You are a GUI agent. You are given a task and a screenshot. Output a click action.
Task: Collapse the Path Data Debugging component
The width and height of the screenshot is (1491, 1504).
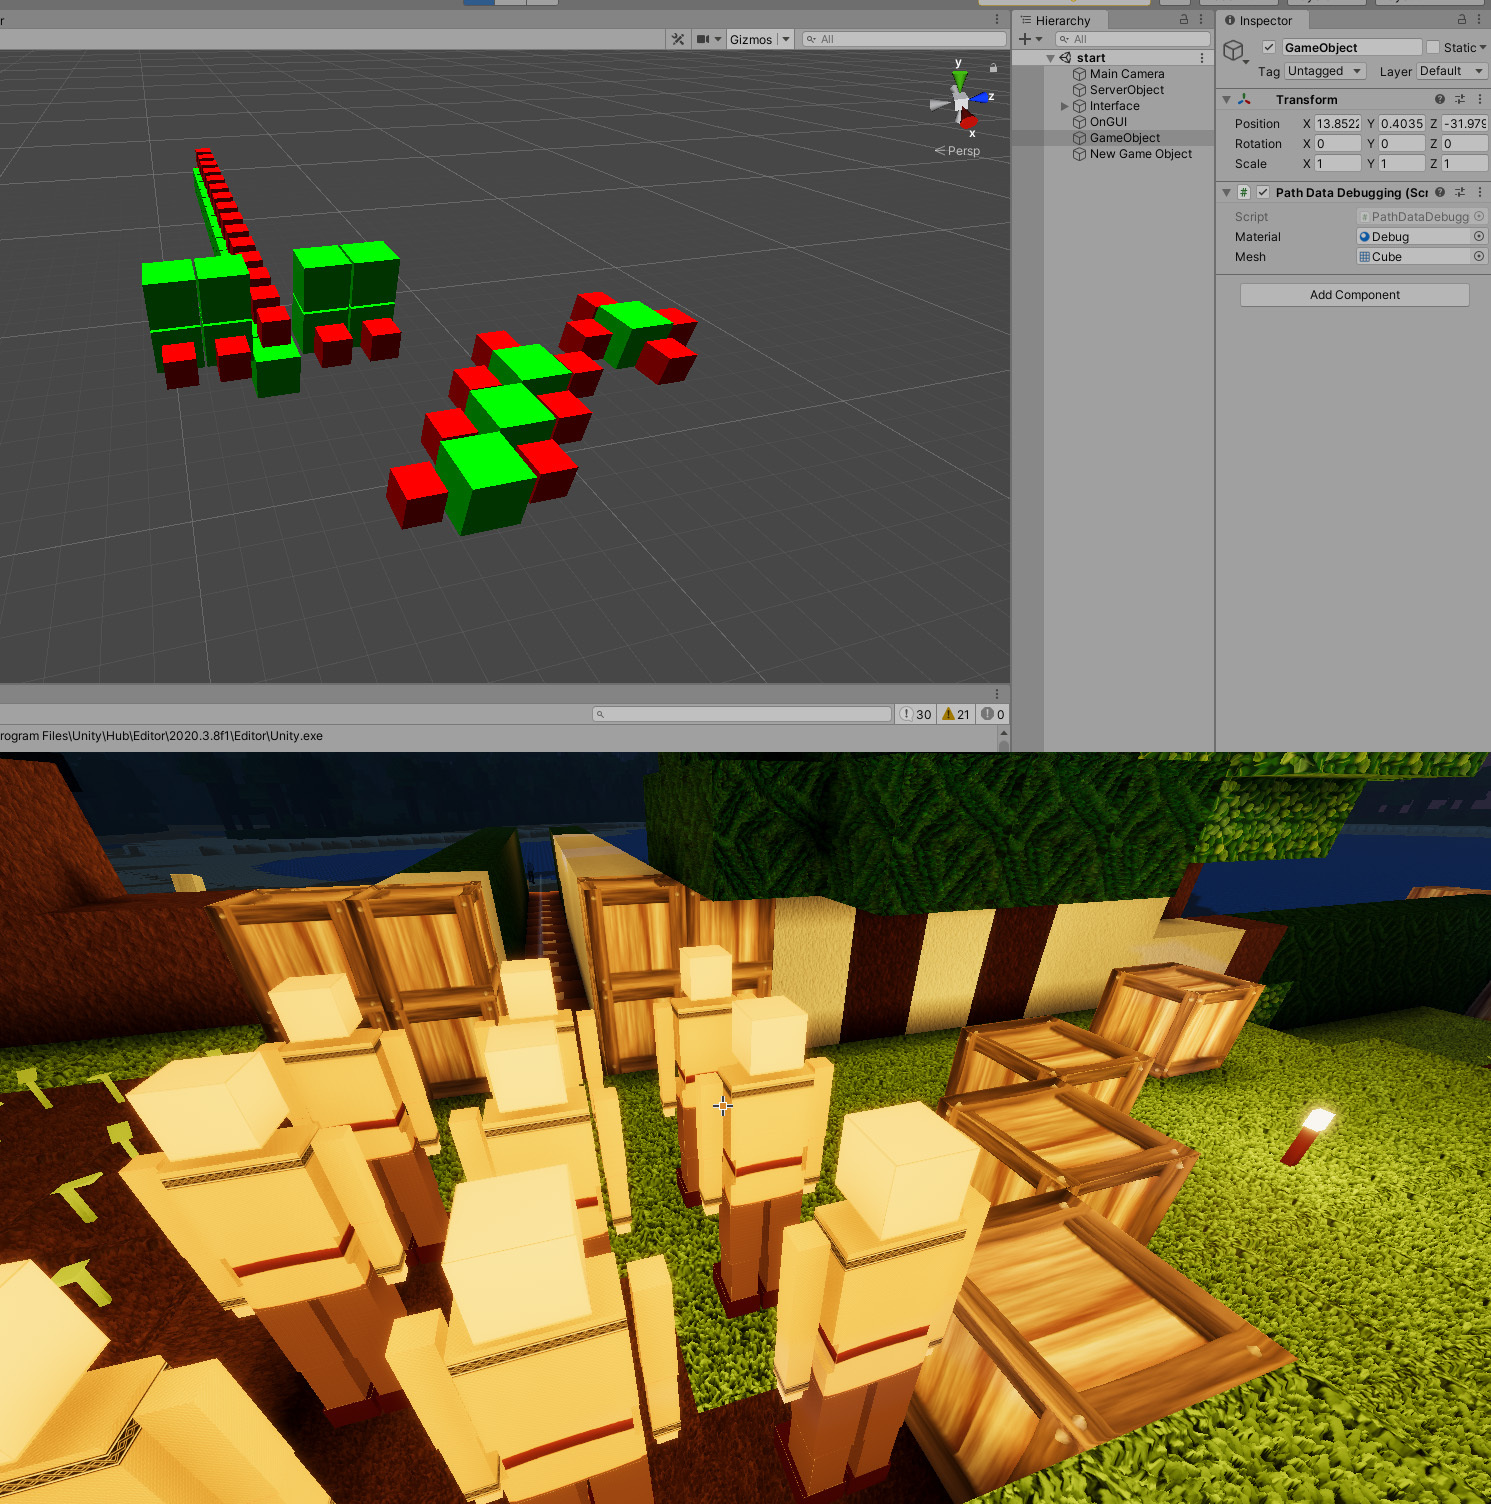1227,192
